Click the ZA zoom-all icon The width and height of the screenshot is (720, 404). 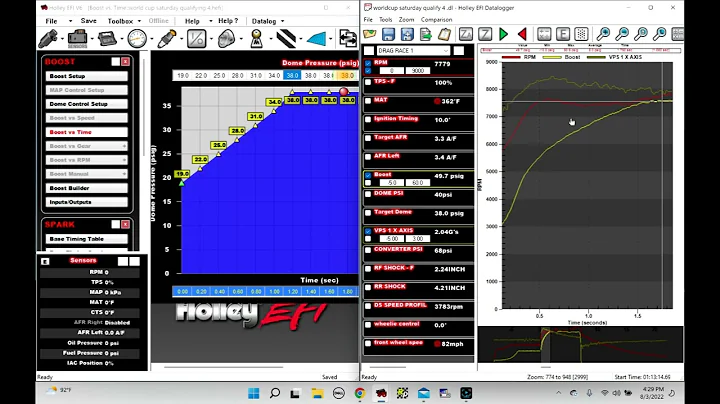pyautogui.click(x=466, y=34)
